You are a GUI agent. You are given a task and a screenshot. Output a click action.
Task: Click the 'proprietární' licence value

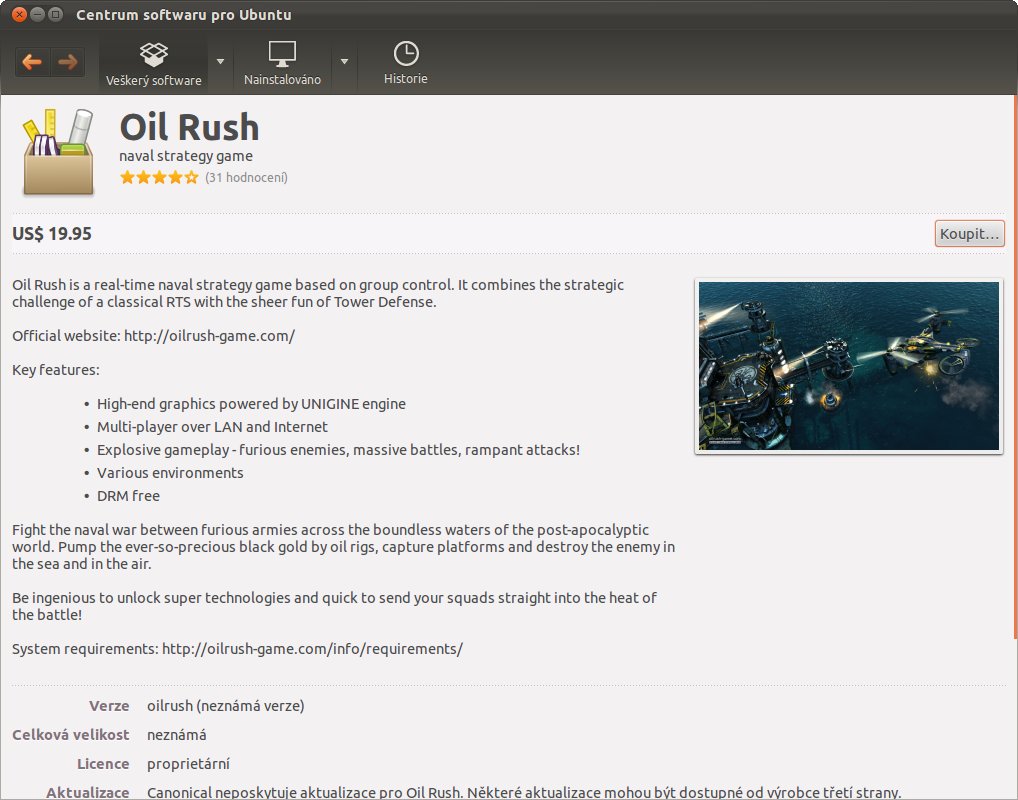pyautogui.click(x=188, y=764)
